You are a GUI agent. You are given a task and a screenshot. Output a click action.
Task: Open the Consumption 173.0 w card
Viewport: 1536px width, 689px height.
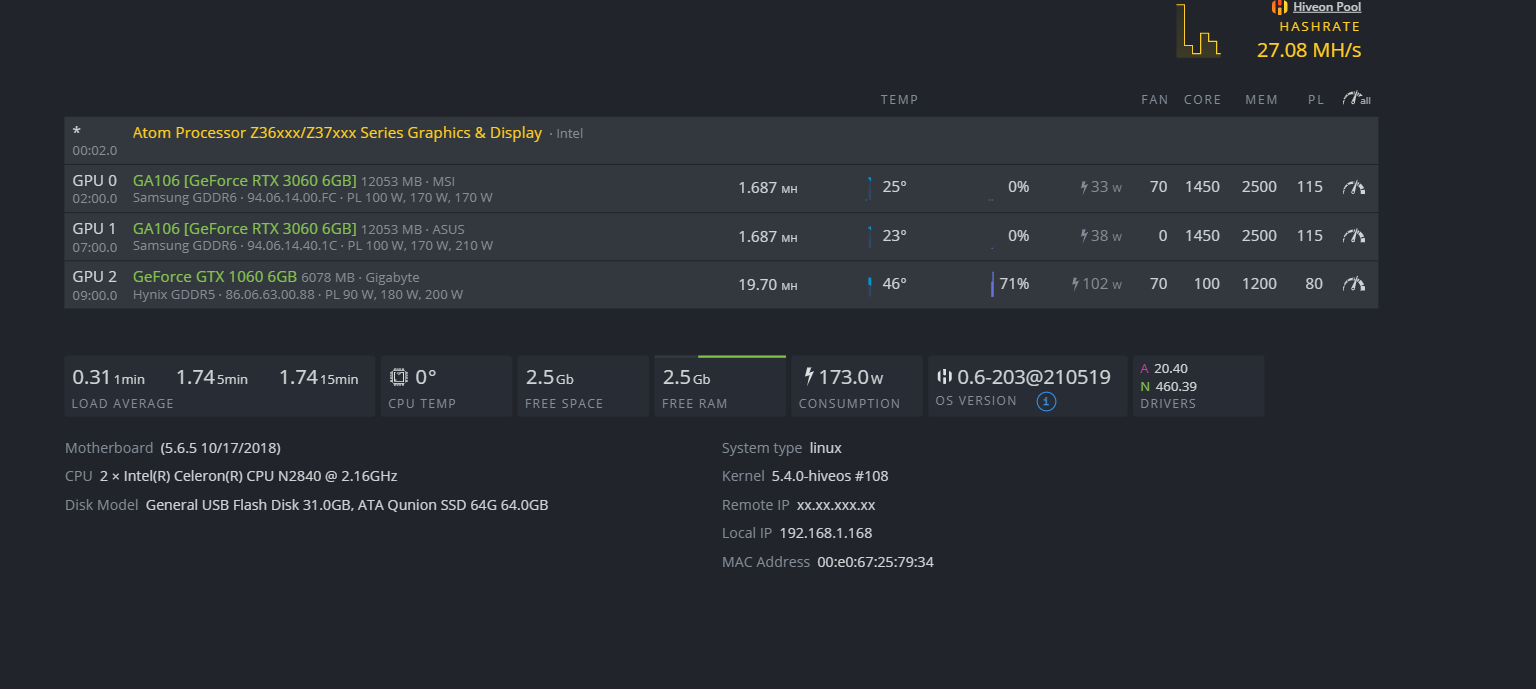pyautogui.click(x=857, y=386)
